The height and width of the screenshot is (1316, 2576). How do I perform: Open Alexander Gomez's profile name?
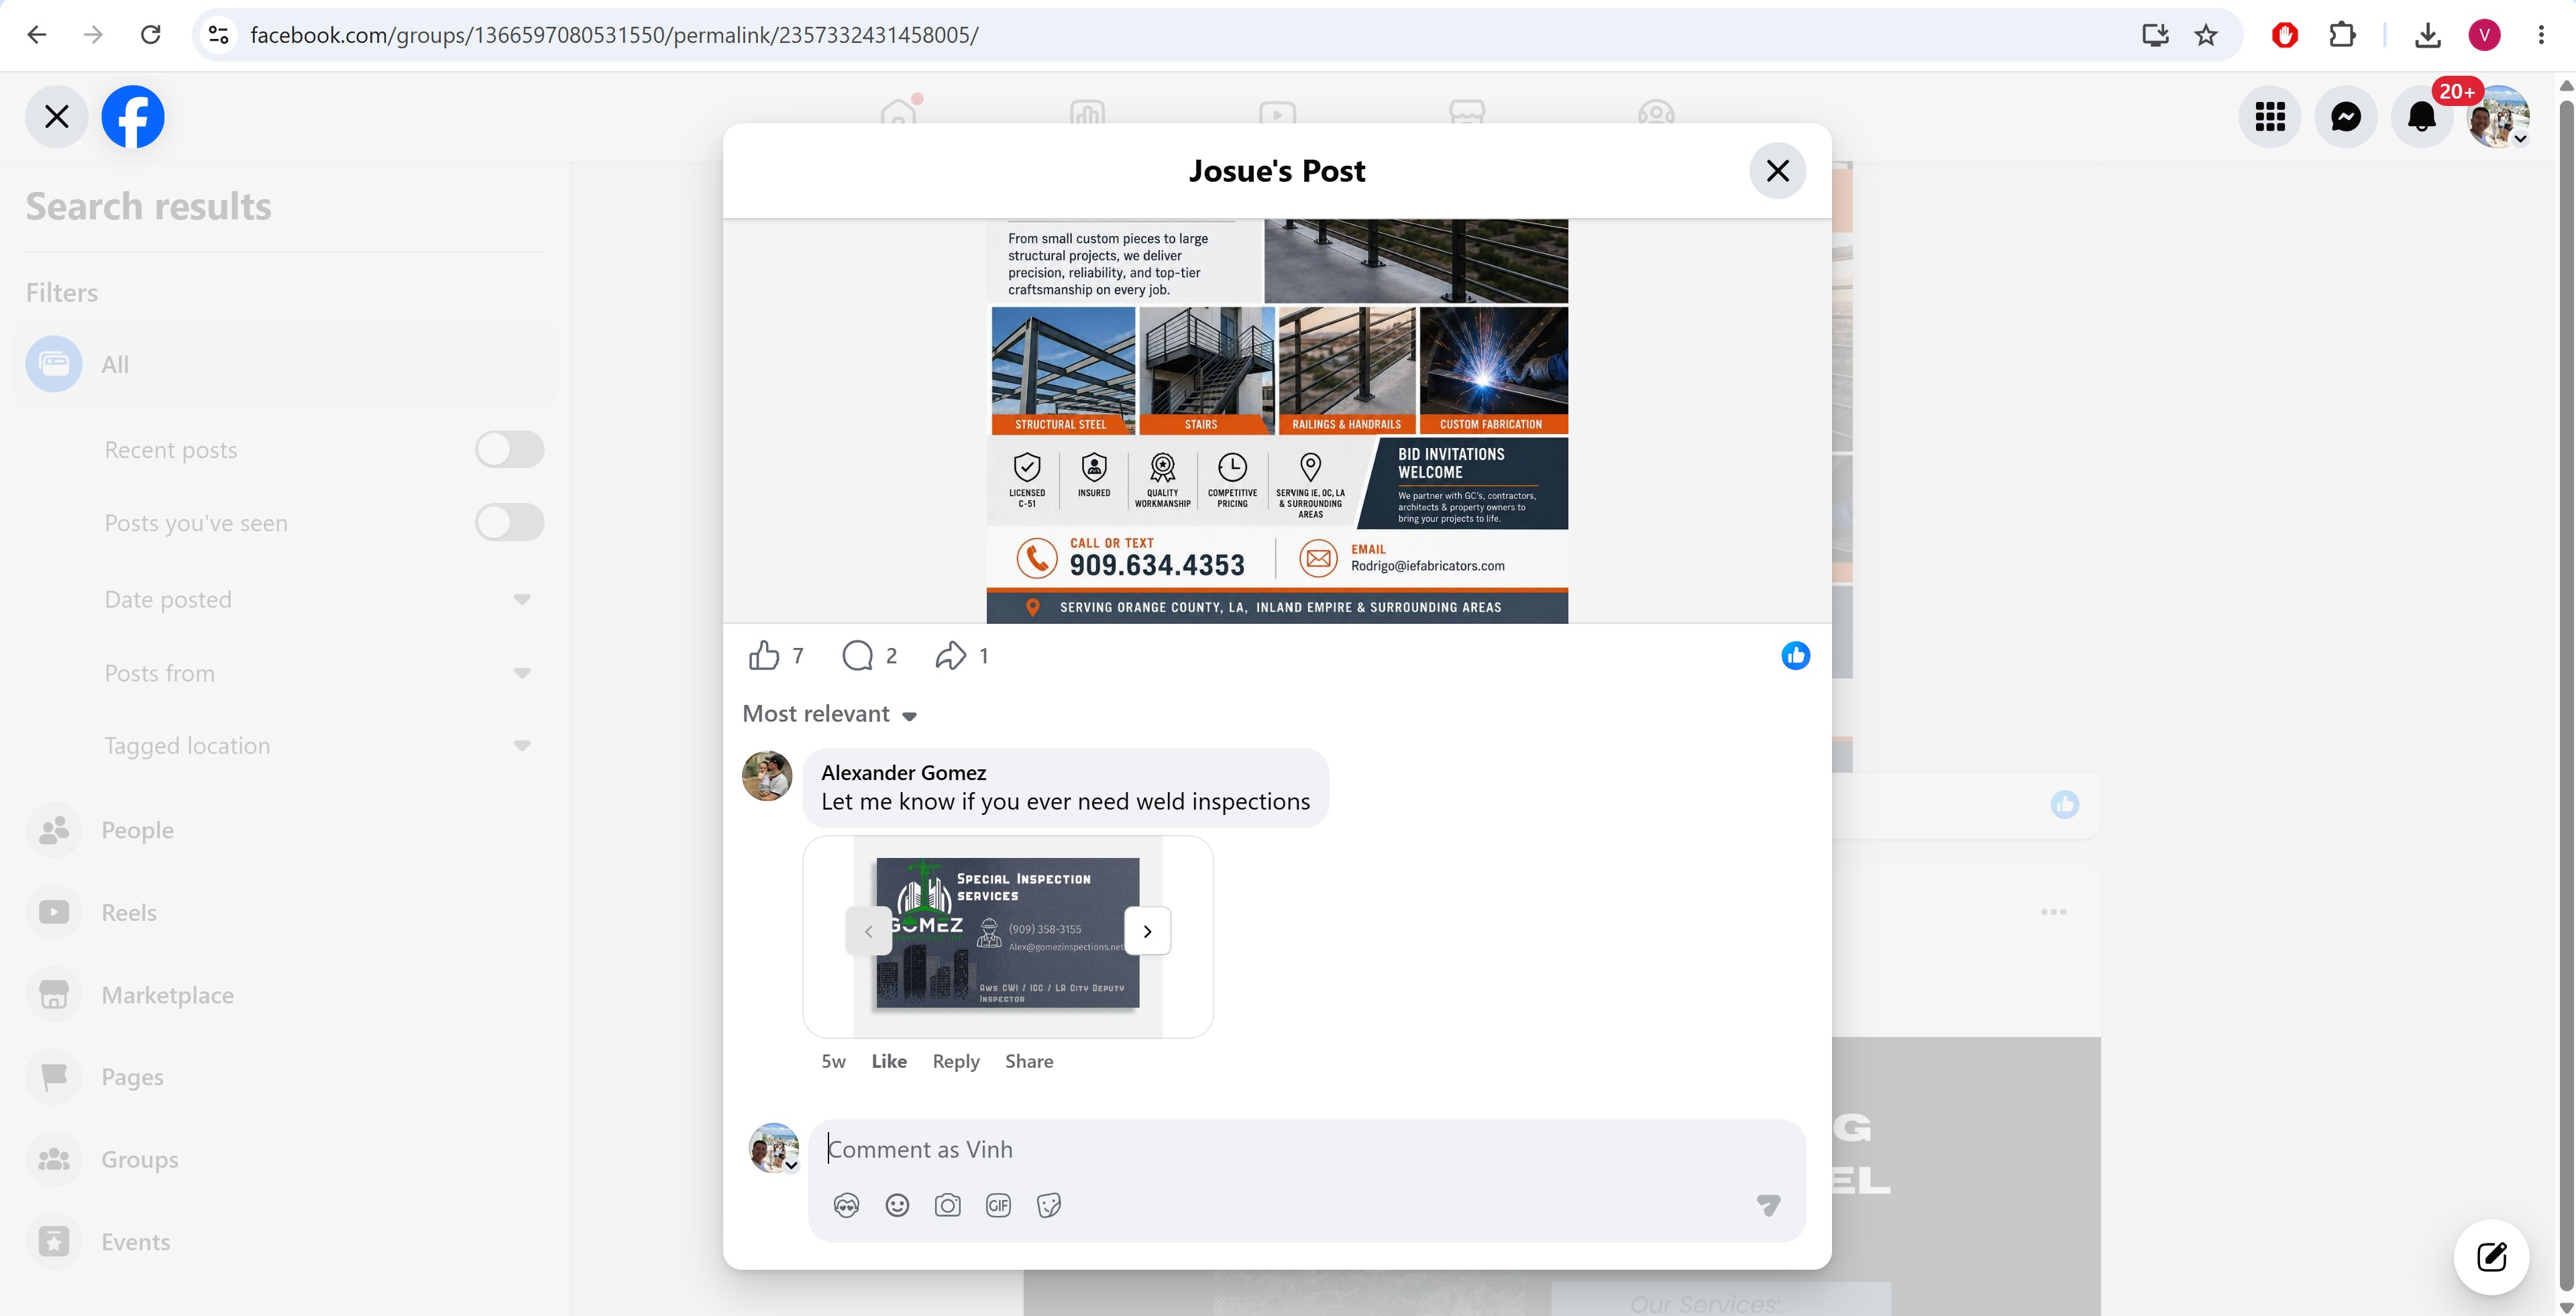pyautogui.click(x=903, y=772)
